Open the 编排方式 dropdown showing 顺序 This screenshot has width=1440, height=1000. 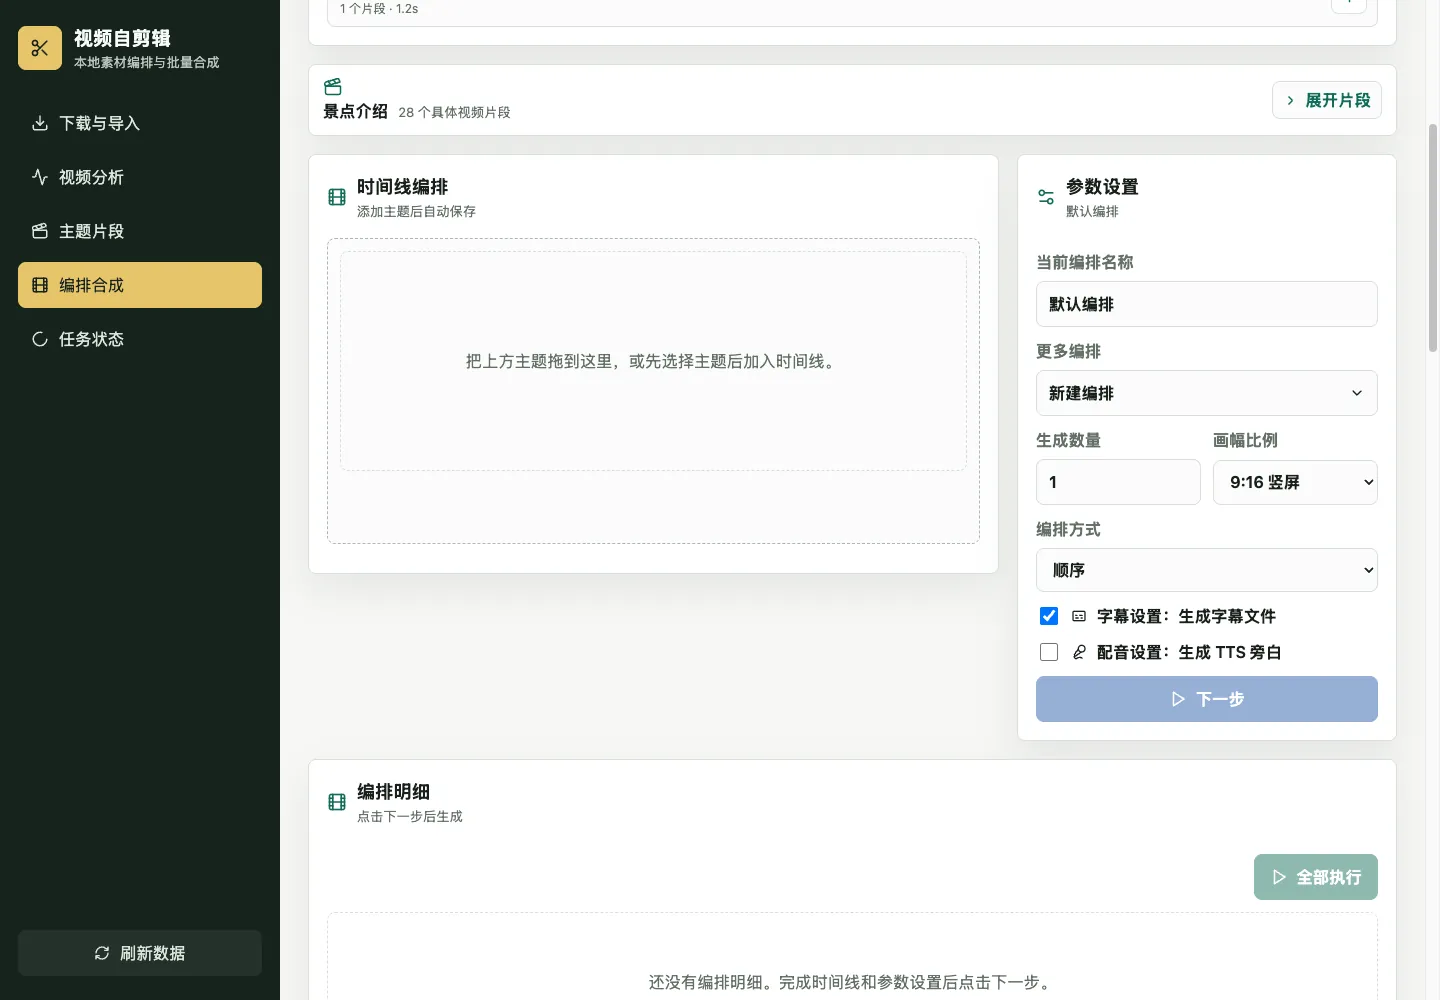click(1207, 570)
